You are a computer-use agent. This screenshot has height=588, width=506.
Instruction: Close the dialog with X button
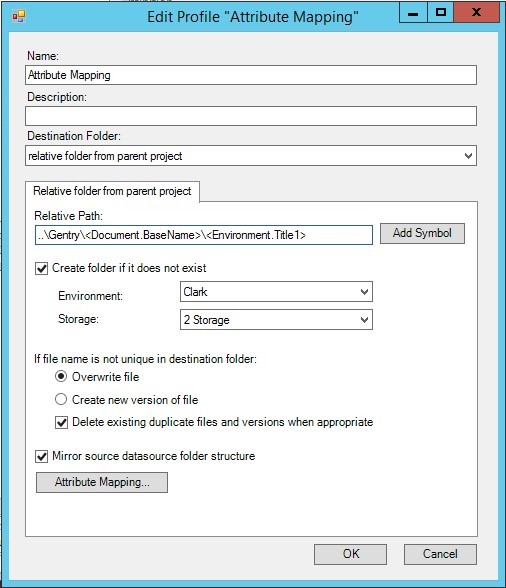[x=476, y=13]
